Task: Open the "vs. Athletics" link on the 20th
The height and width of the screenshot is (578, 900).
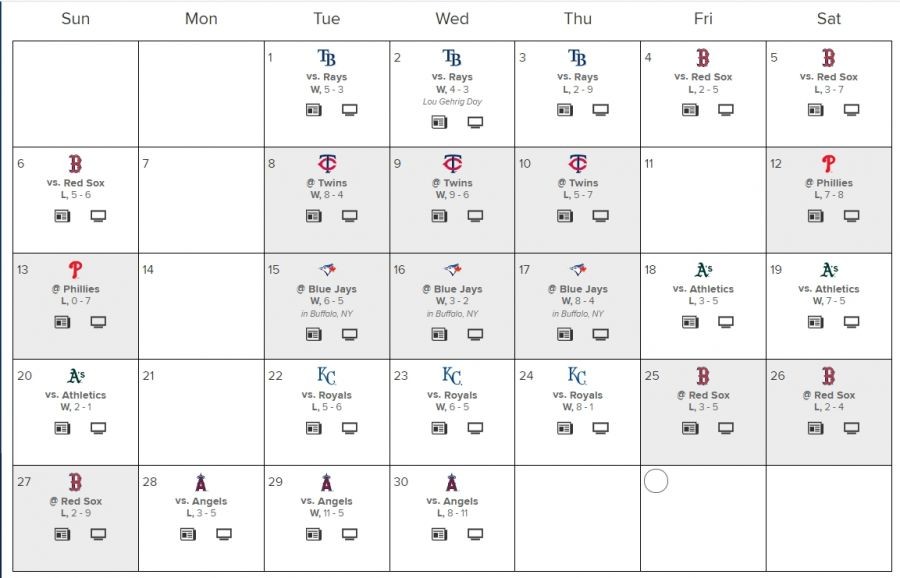Action: click(x=76, y=395)
